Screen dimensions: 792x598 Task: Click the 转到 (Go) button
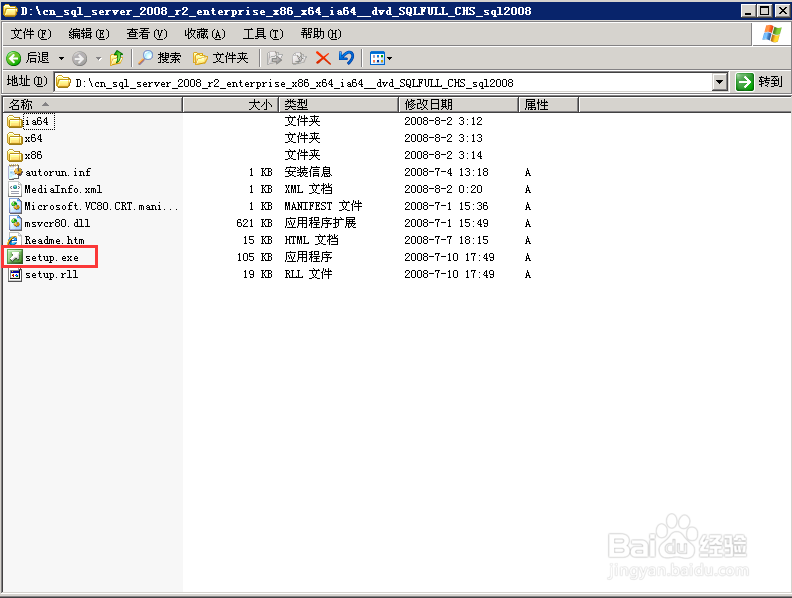point(759,82)
